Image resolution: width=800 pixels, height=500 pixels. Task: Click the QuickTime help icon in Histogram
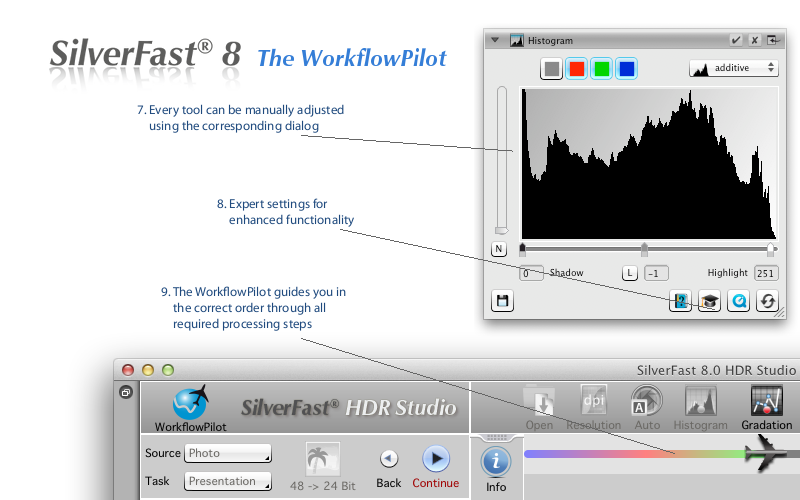737,301
